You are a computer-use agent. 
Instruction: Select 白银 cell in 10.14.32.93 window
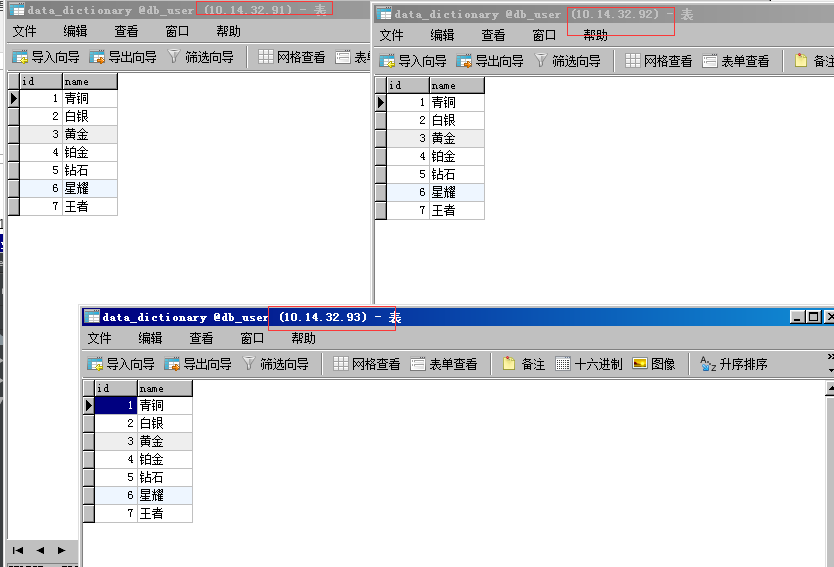click(x=165, y=423)
